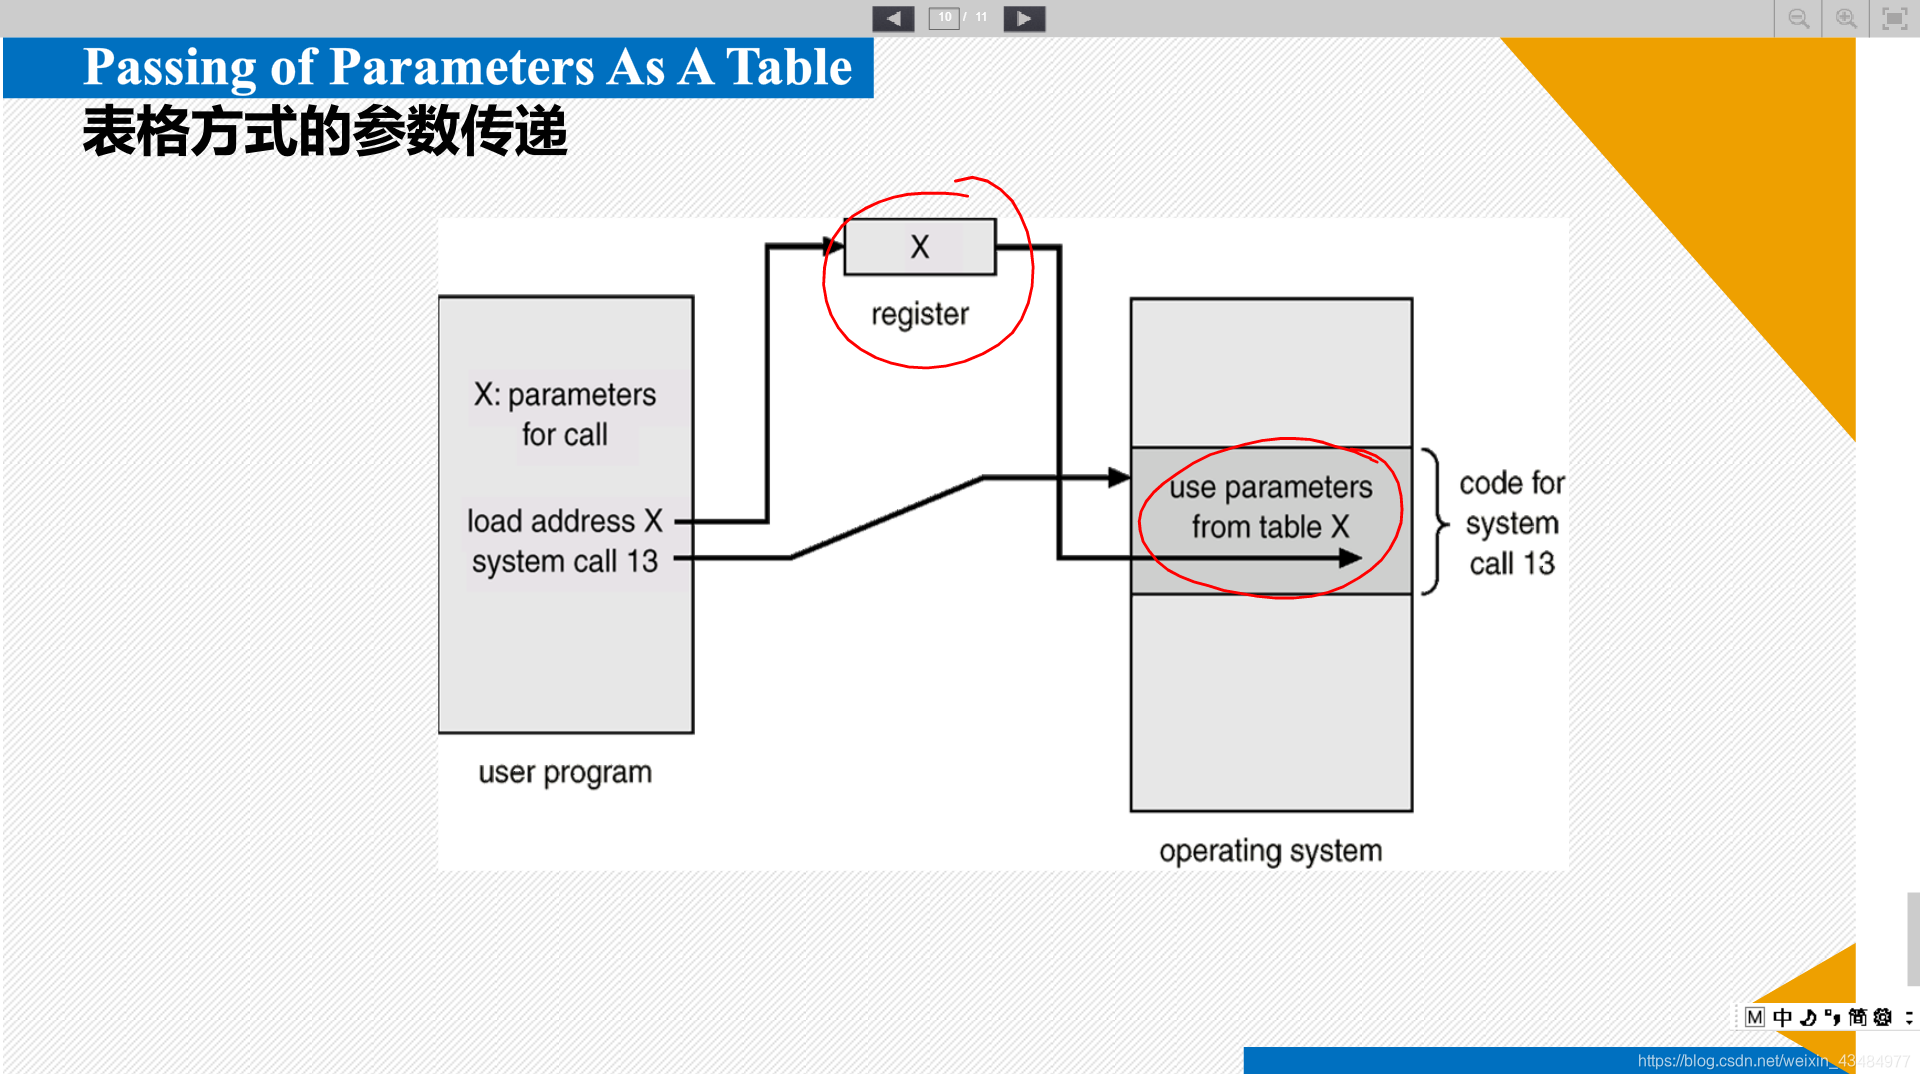Click the zoom in magnifier icon

tap(1847, 17)
